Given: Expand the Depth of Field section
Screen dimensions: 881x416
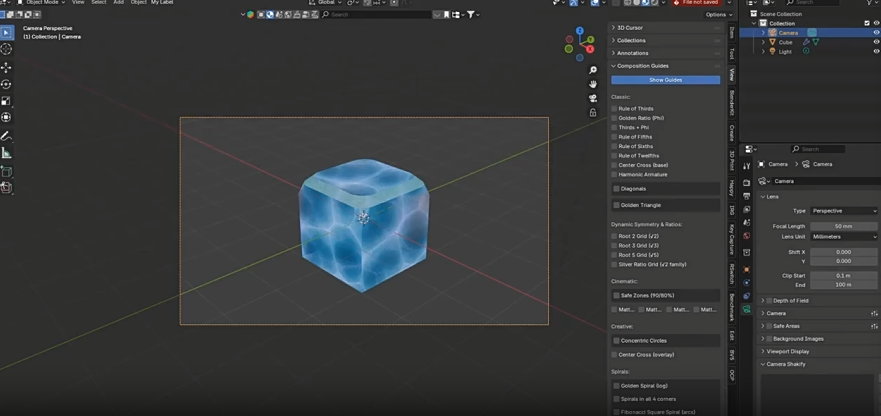Looking at the screenshot, I should pyautogui.click(x=790, y=300).
